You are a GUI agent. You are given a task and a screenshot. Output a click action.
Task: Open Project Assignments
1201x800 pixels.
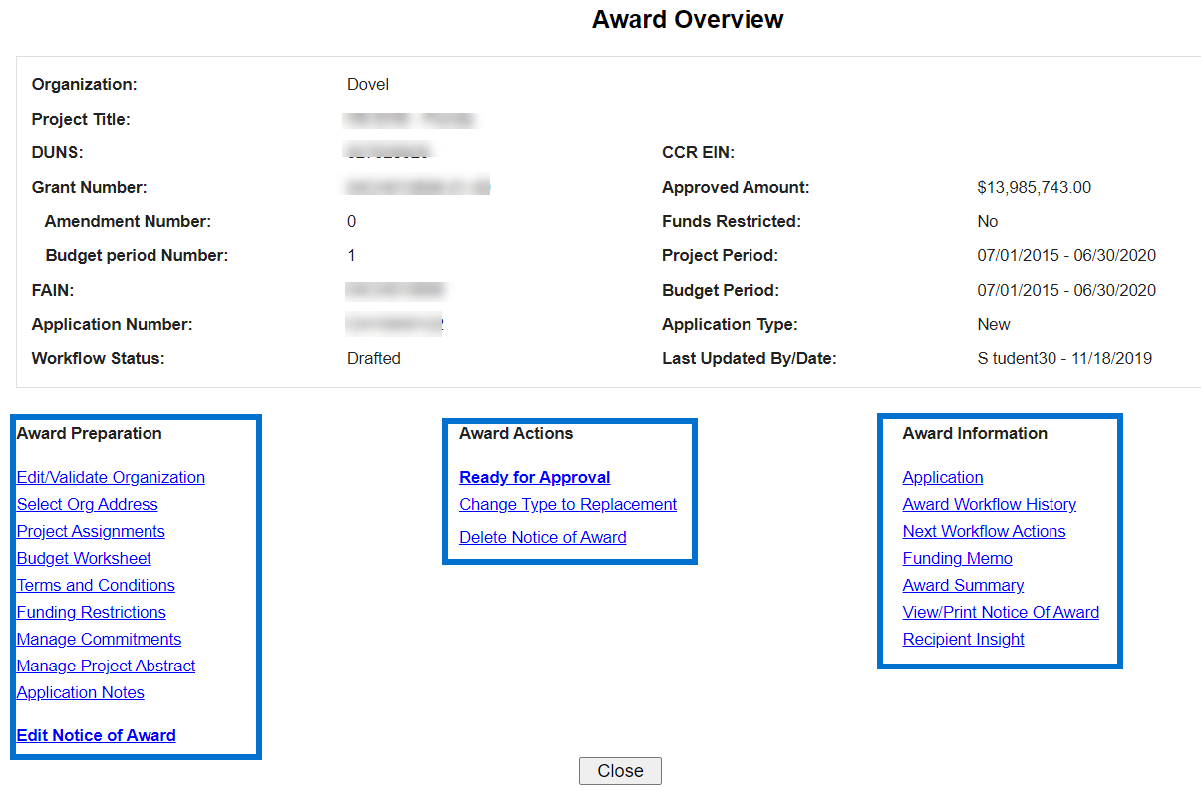[x=90, y=532]
